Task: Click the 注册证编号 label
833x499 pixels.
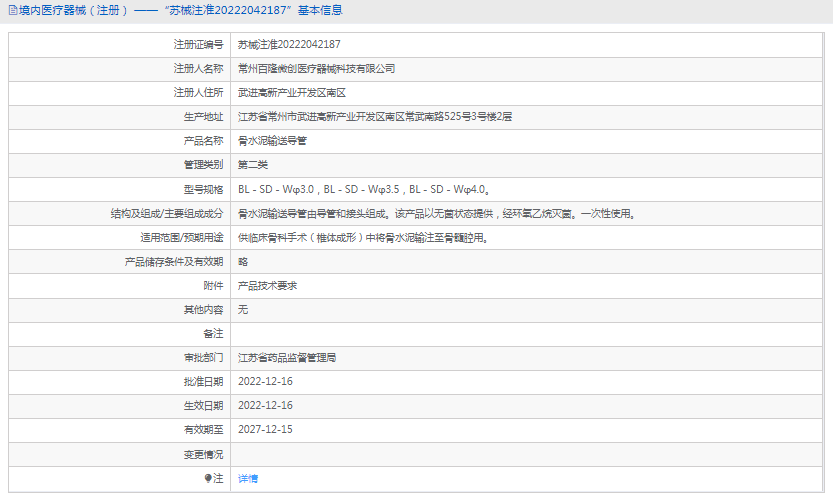Action: (x=198, y=45)
